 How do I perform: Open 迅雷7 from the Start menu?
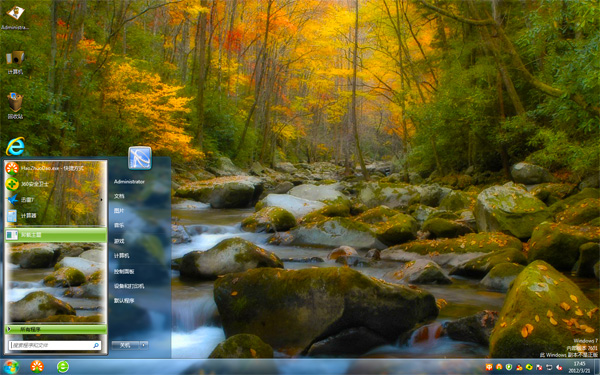point(55,200)
